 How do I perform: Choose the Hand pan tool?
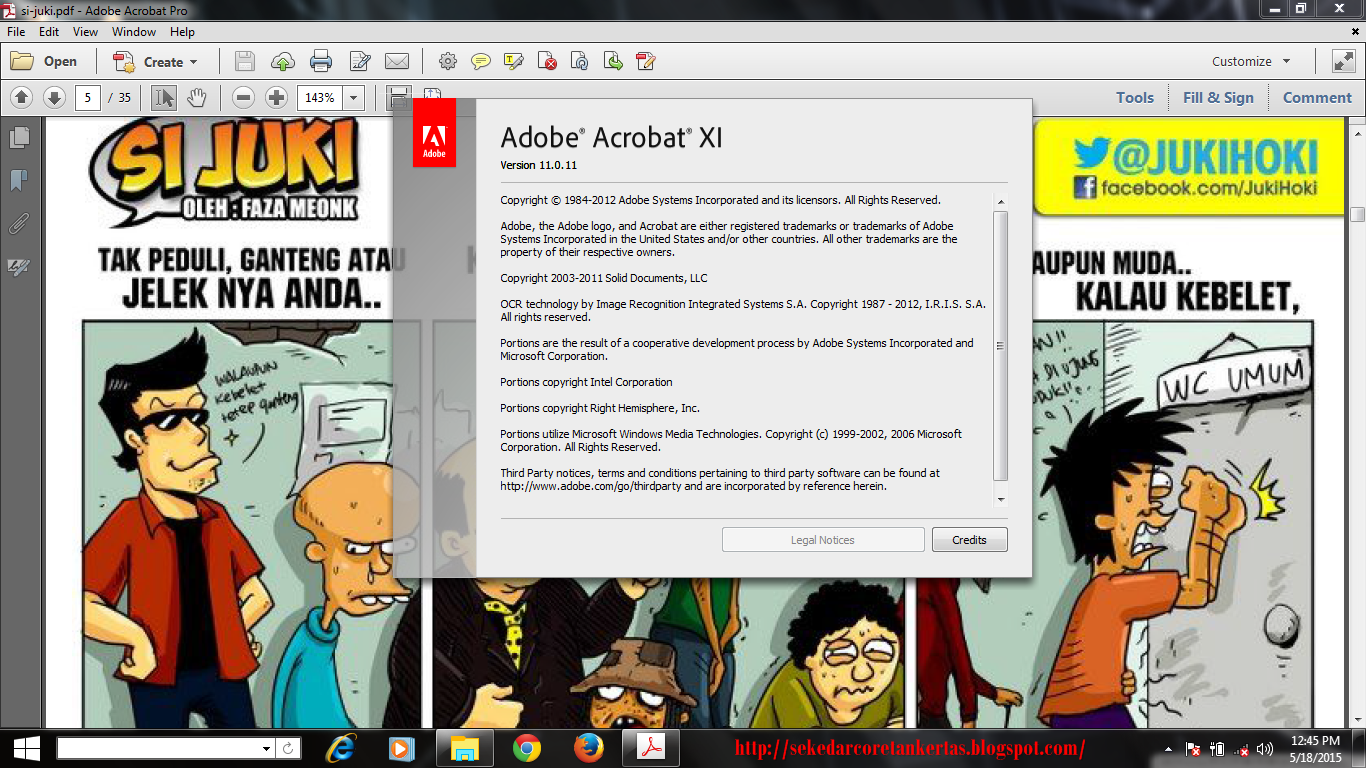pyautogui.click(x=197, y=97)
